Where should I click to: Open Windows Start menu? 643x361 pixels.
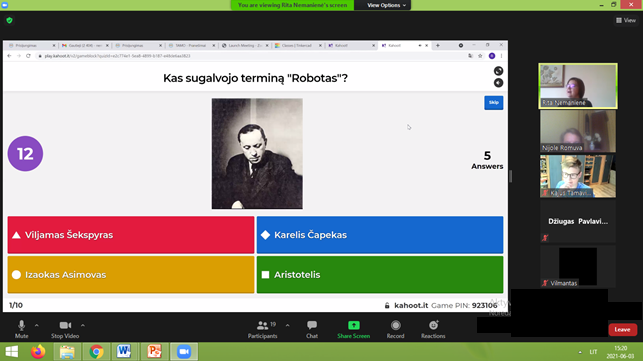coord(11,352)
